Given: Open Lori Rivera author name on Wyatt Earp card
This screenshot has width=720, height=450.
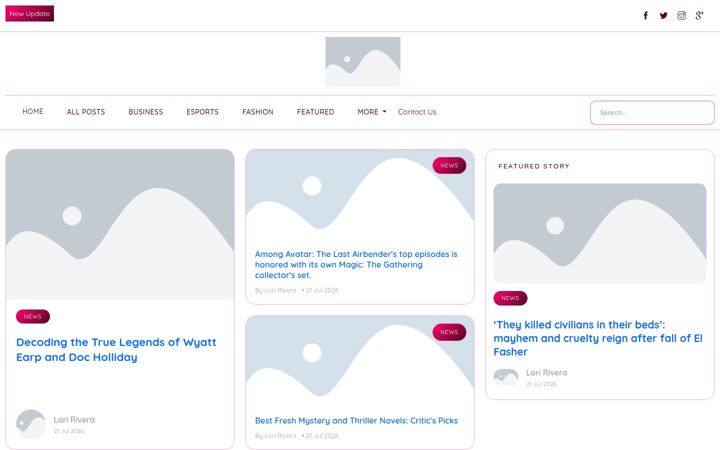Looking at the screenshot, I should 74,420.
